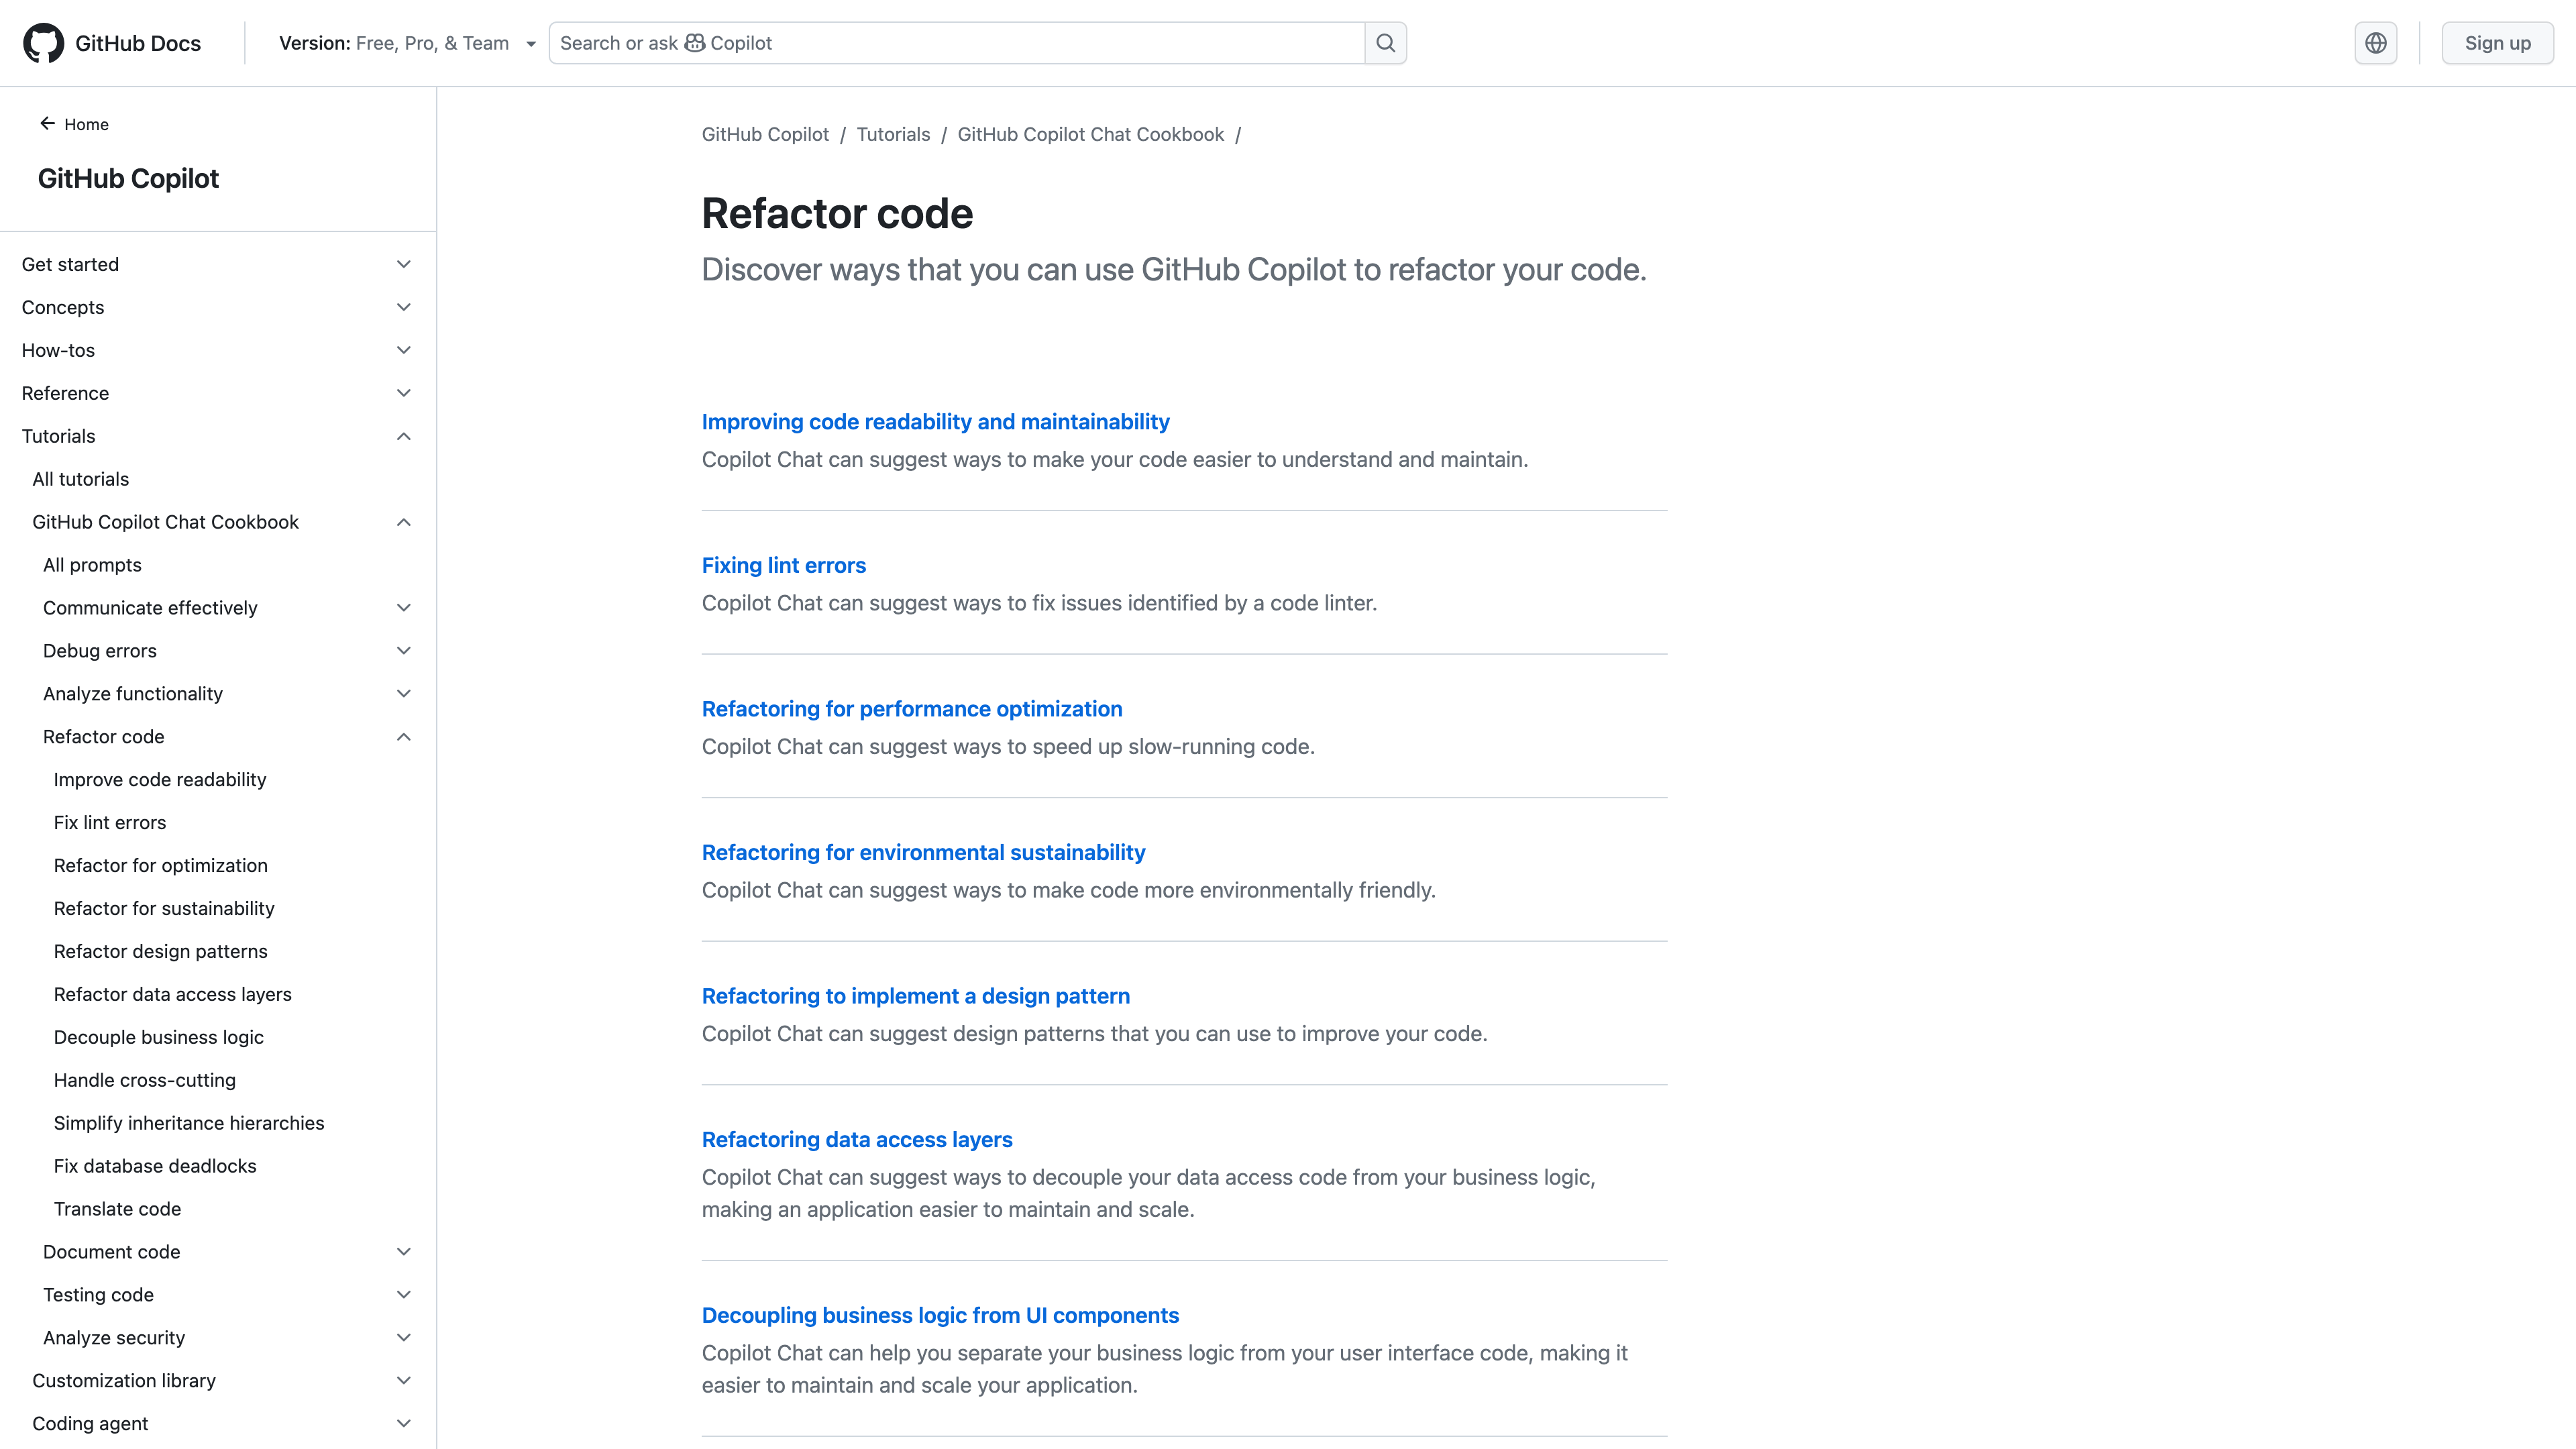Expand the Get started section
This screenshot has height=1449, width=2576.
[x=403, y=264]
